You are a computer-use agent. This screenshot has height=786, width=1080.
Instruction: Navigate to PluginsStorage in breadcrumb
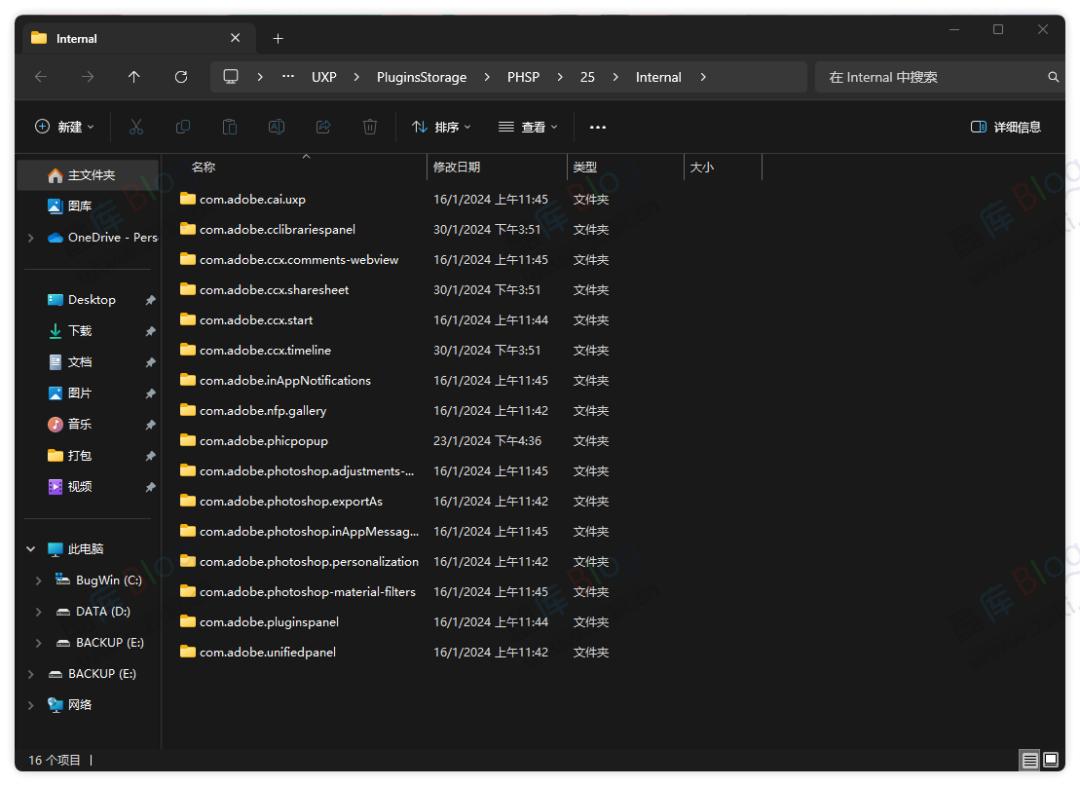click(x=421, y=77)
